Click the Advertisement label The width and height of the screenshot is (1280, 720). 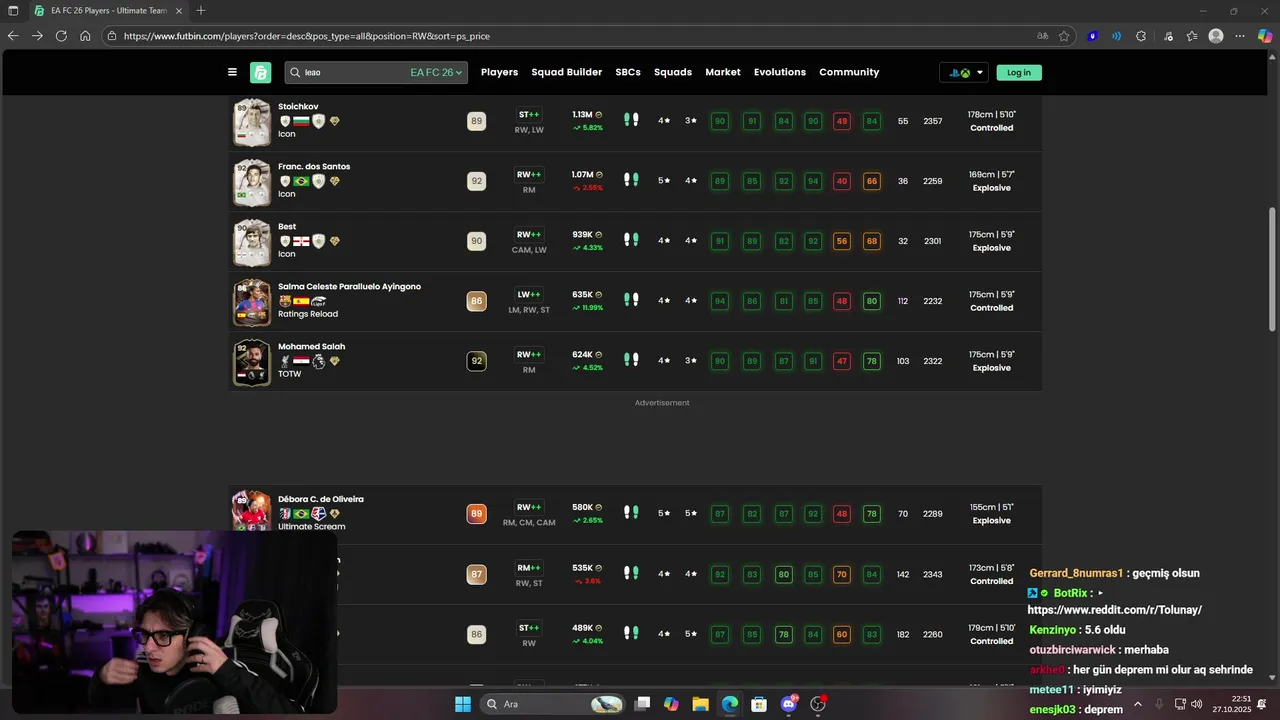coord(662,403)
